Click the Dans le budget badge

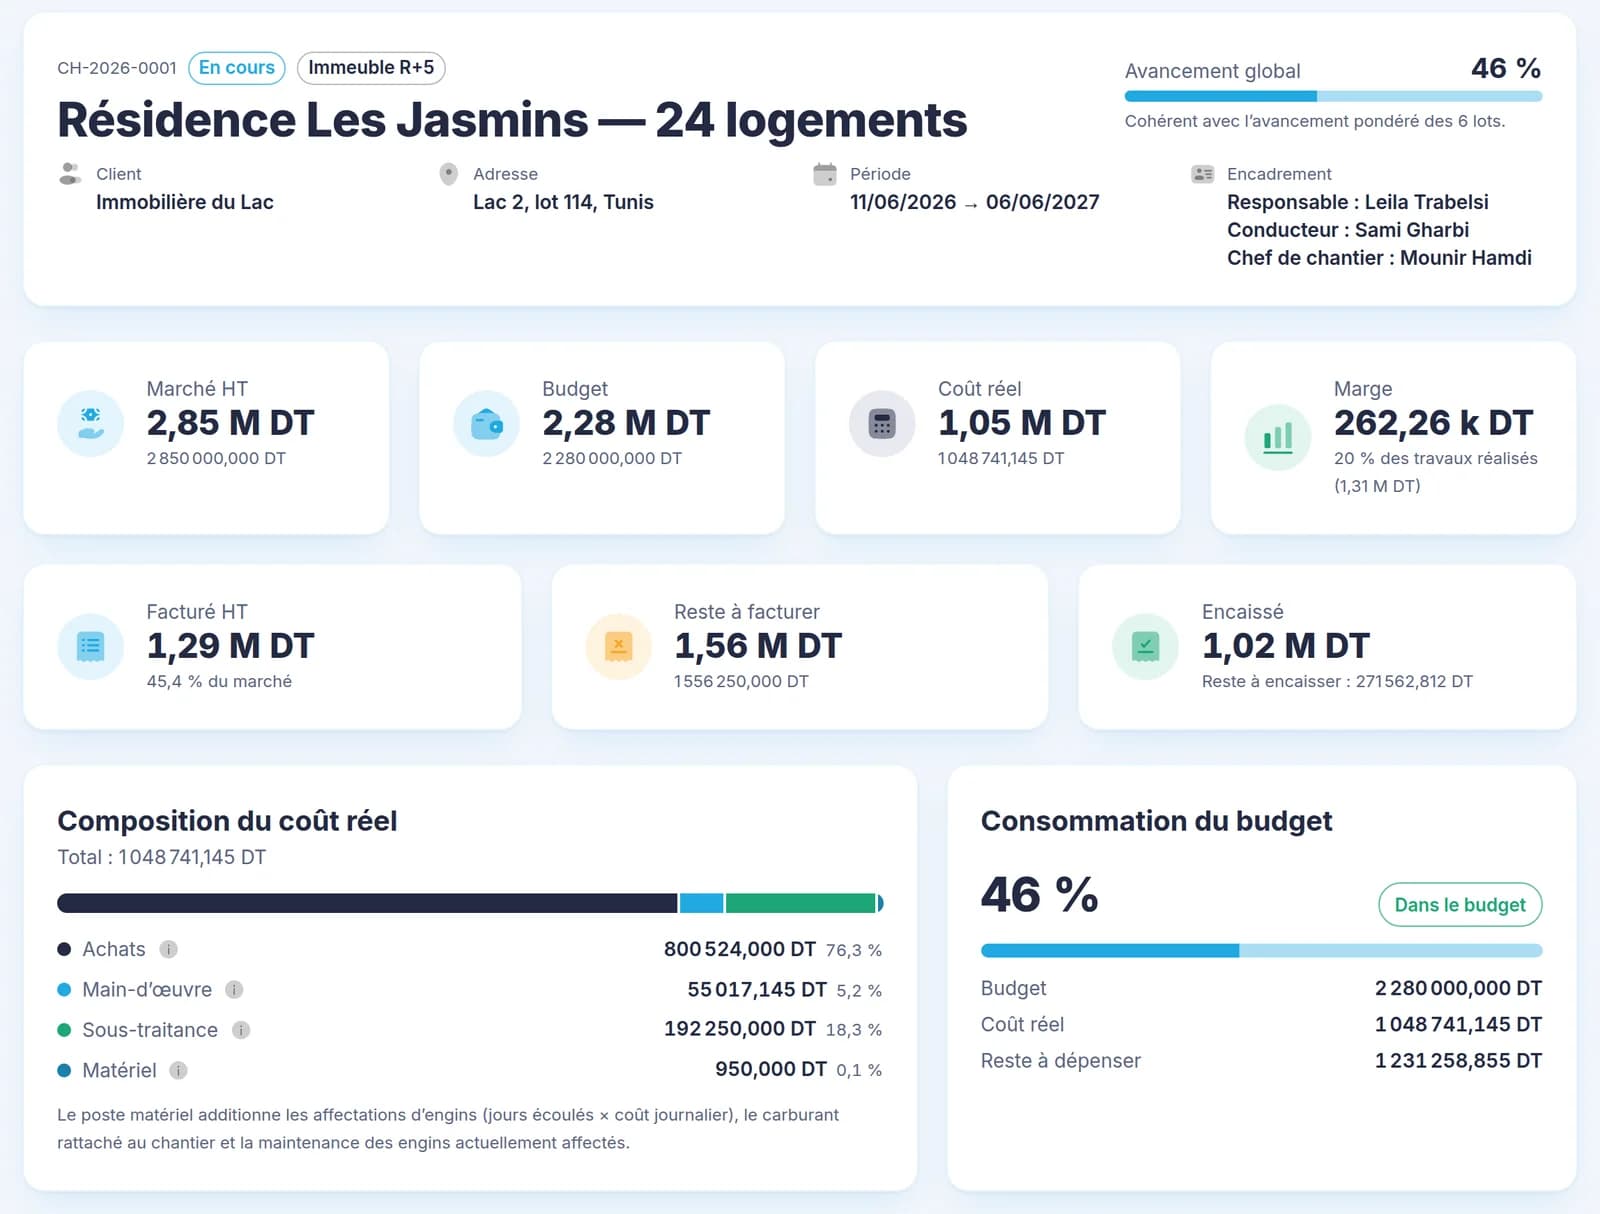(x=1460, y=904)
